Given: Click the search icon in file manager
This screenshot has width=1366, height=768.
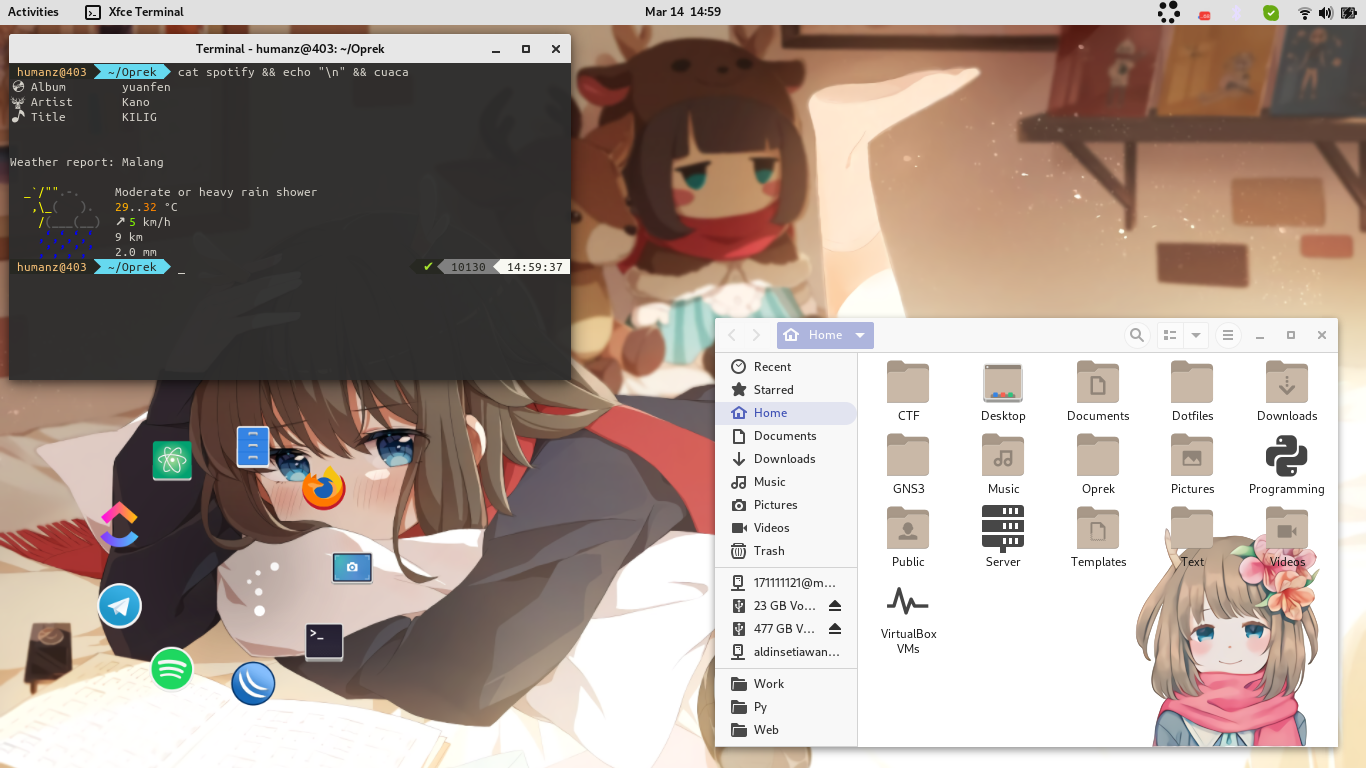Looking at the screenshot, I should [x=1137, y=335].
